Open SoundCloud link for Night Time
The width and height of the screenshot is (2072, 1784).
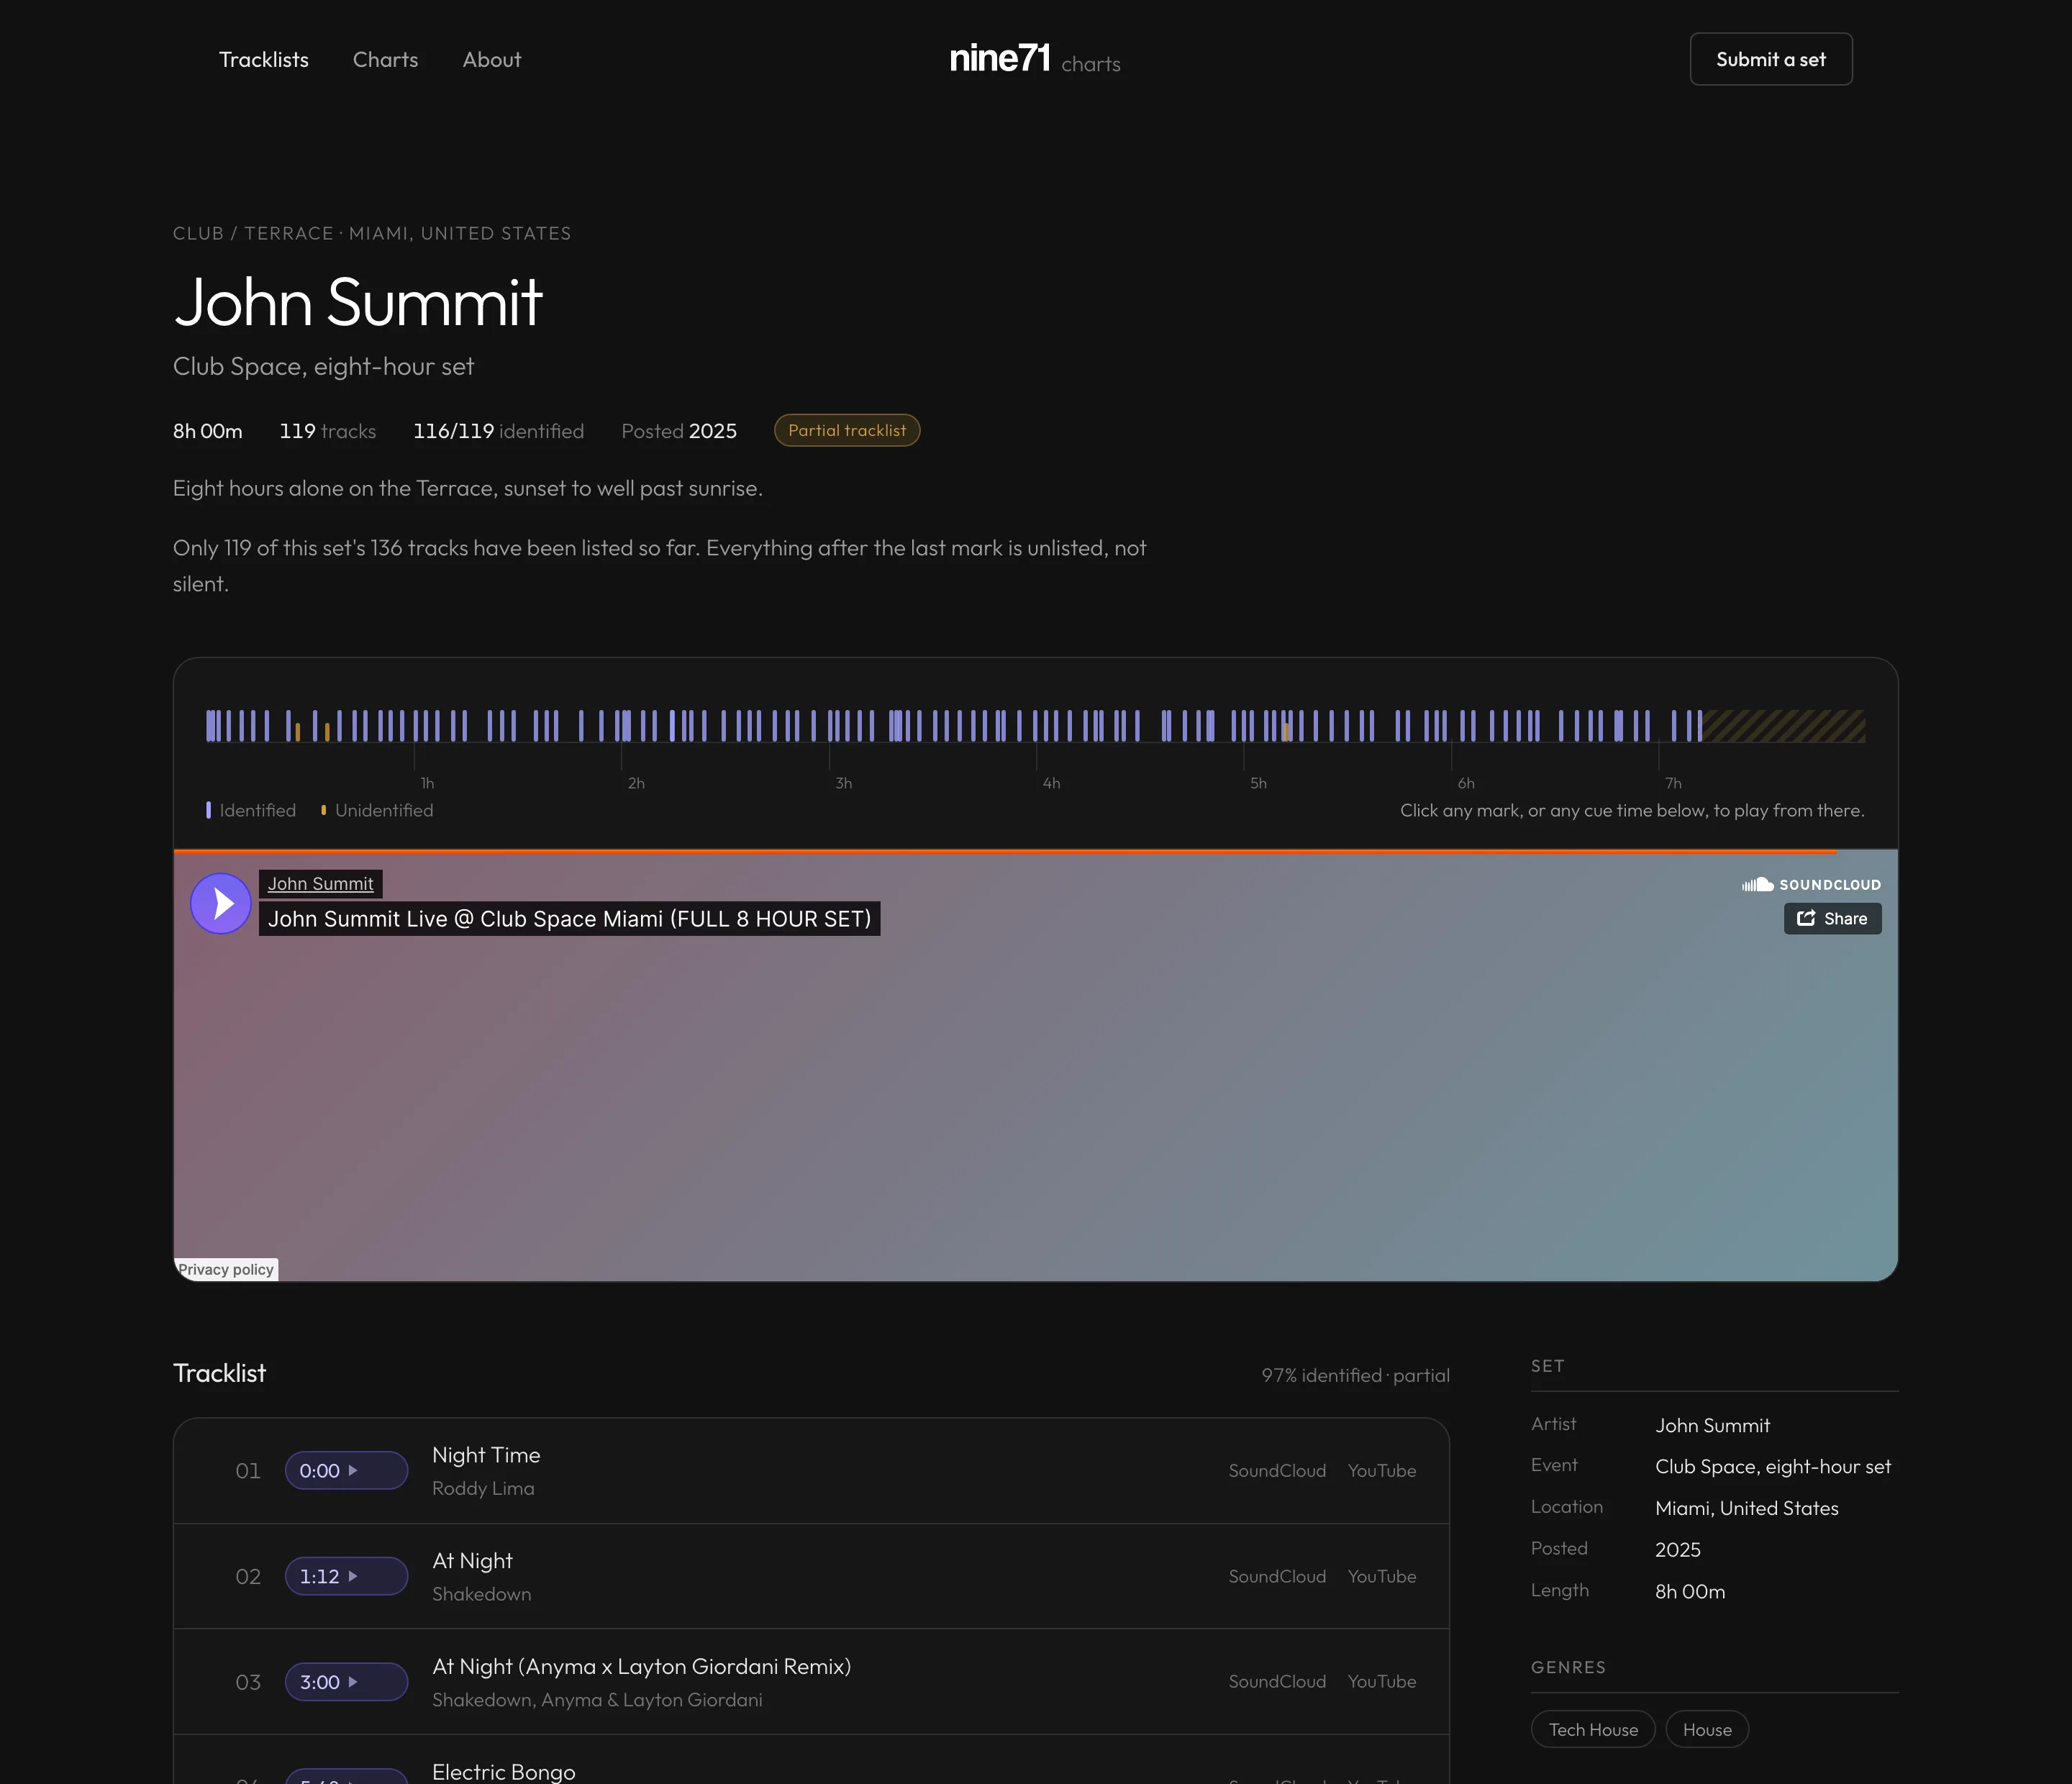pyautogui.click(x=1277, y=1471)
